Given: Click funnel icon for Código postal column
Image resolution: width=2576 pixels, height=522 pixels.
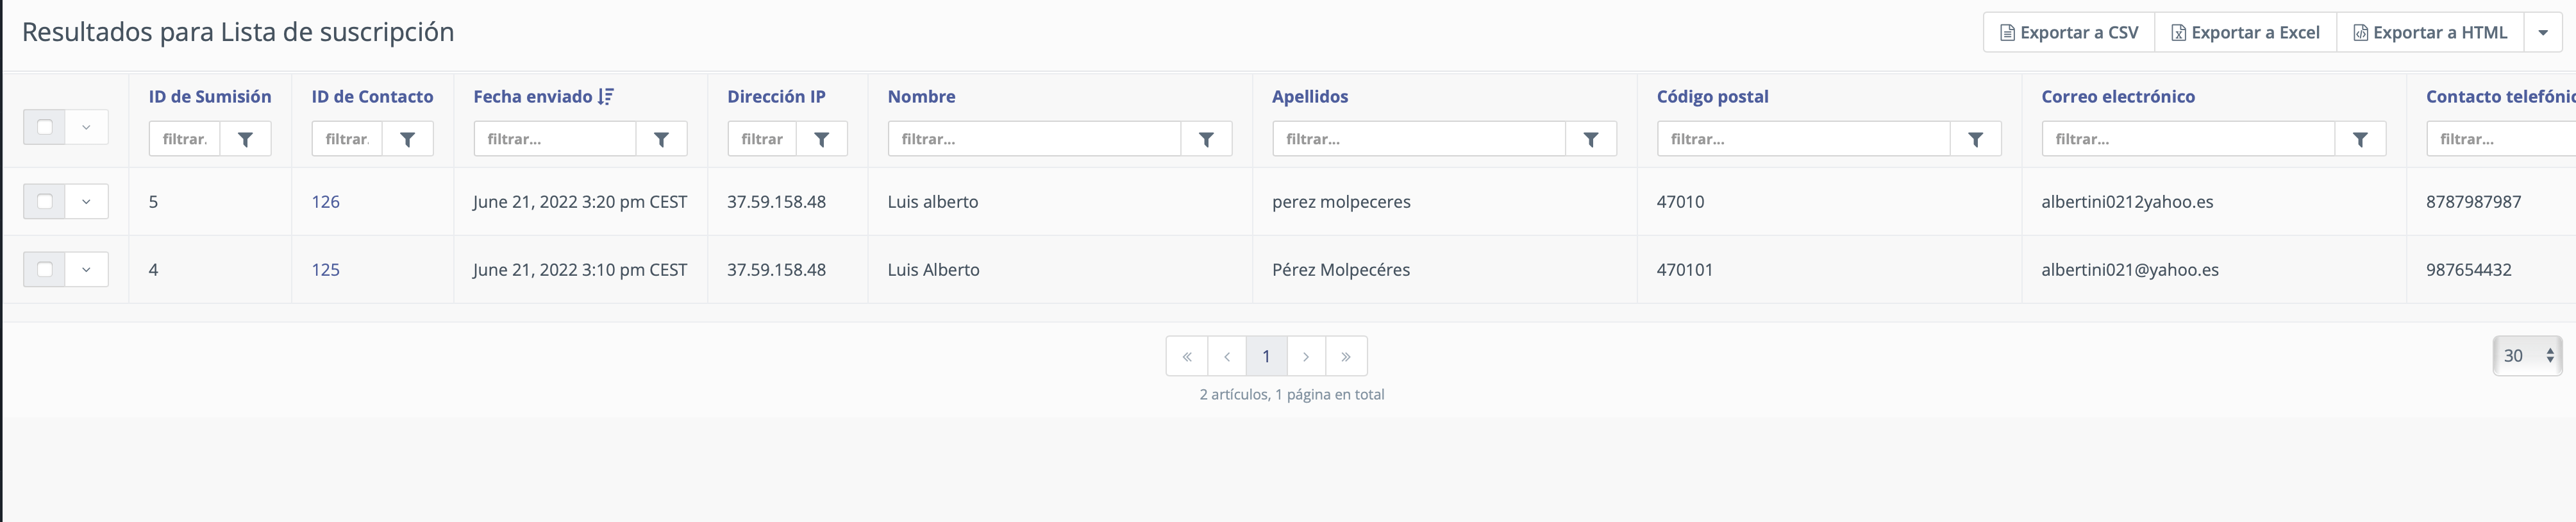Looking at the screenshot, I should 1975,139.
